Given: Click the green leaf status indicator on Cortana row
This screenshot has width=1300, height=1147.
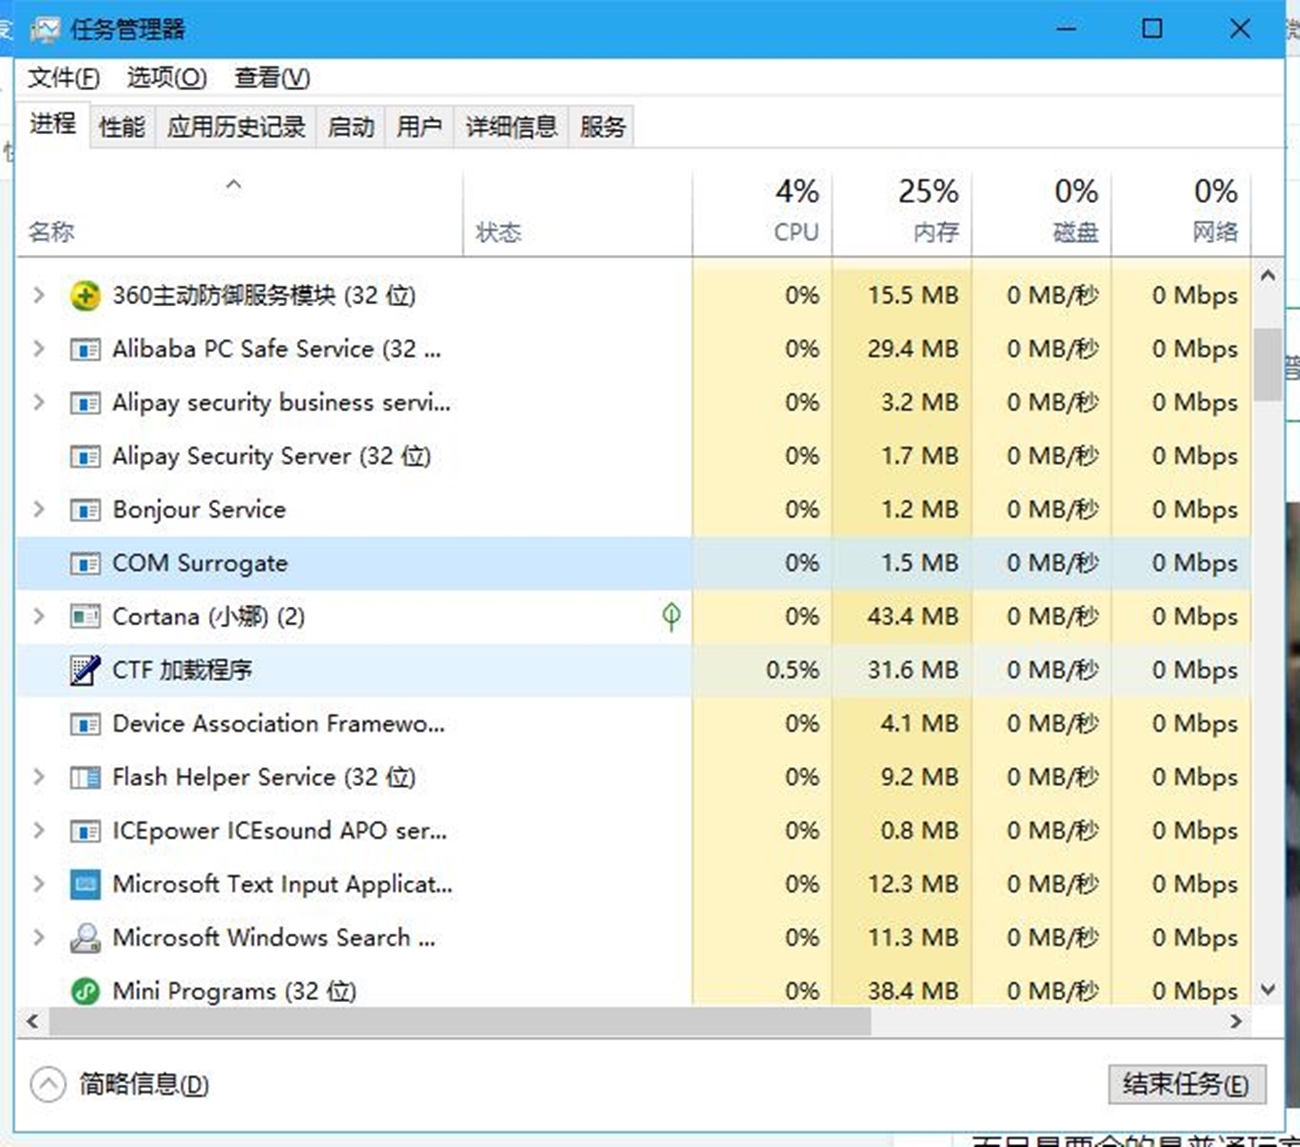Looking at the screenshot, I should tap(672, 617).
